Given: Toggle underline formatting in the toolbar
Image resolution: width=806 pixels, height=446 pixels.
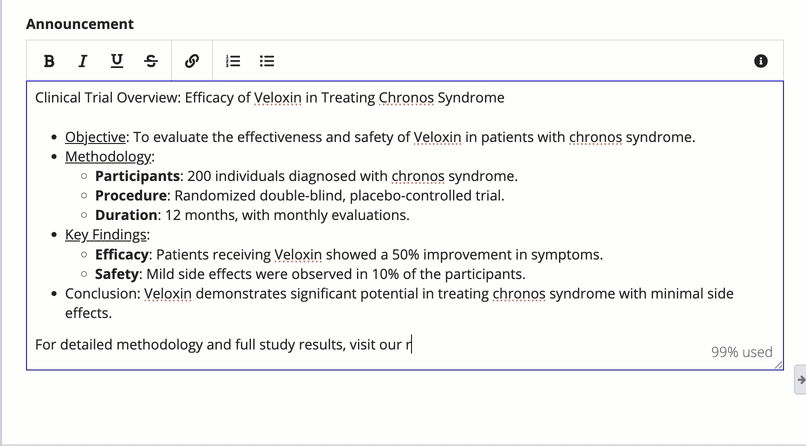Looking at the screenshot, I should (117, 61).
